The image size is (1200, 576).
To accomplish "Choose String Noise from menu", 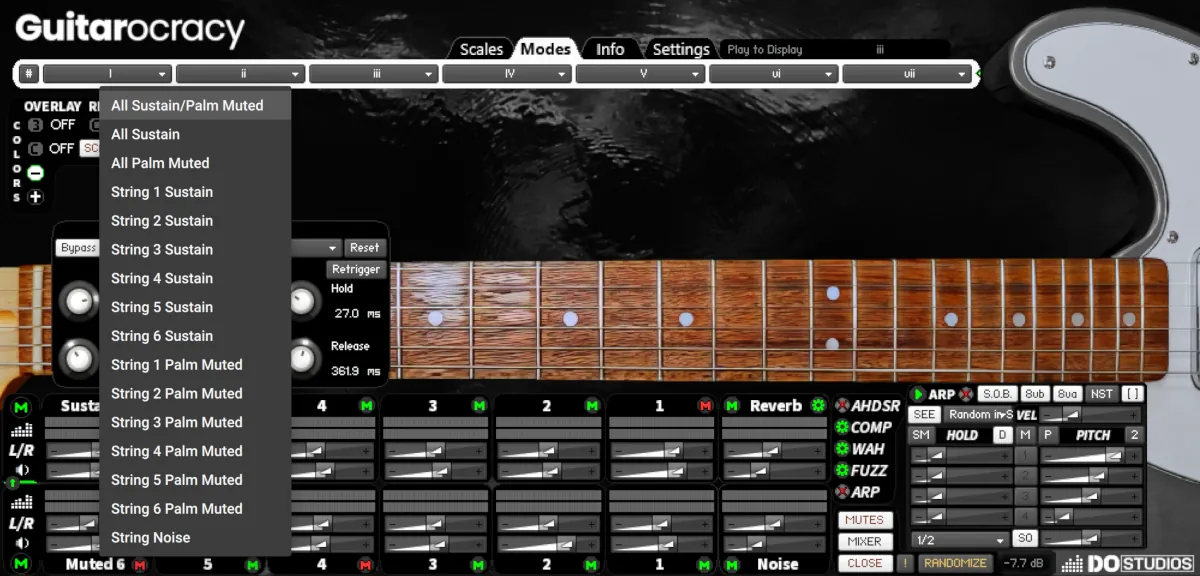I will [196, 538].
